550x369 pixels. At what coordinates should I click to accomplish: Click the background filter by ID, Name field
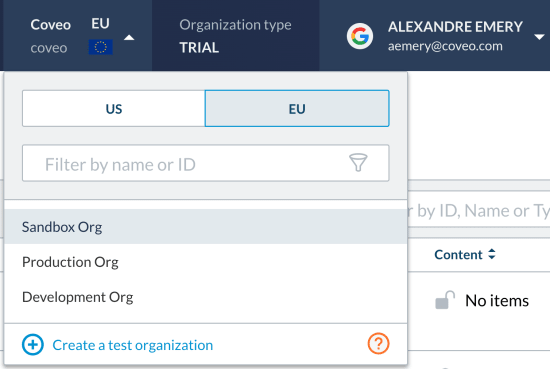479,210
